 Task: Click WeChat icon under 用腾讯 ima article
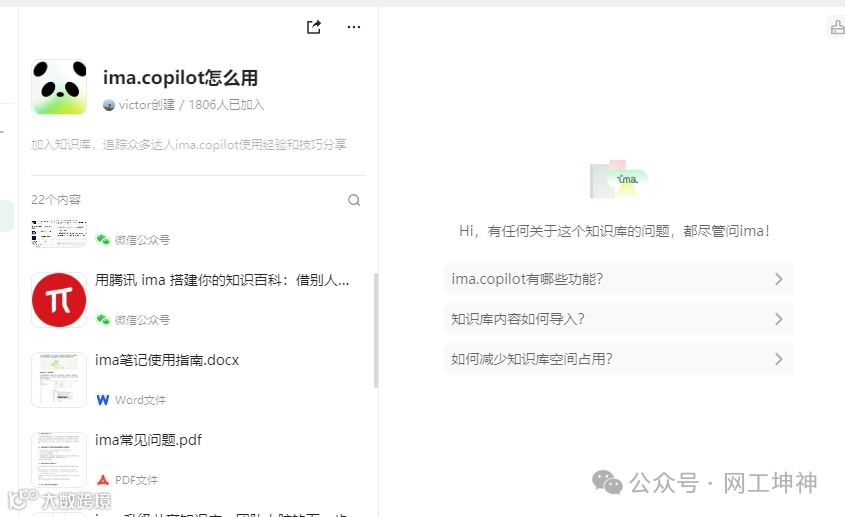pyautogui.click(x=103, y=320)
